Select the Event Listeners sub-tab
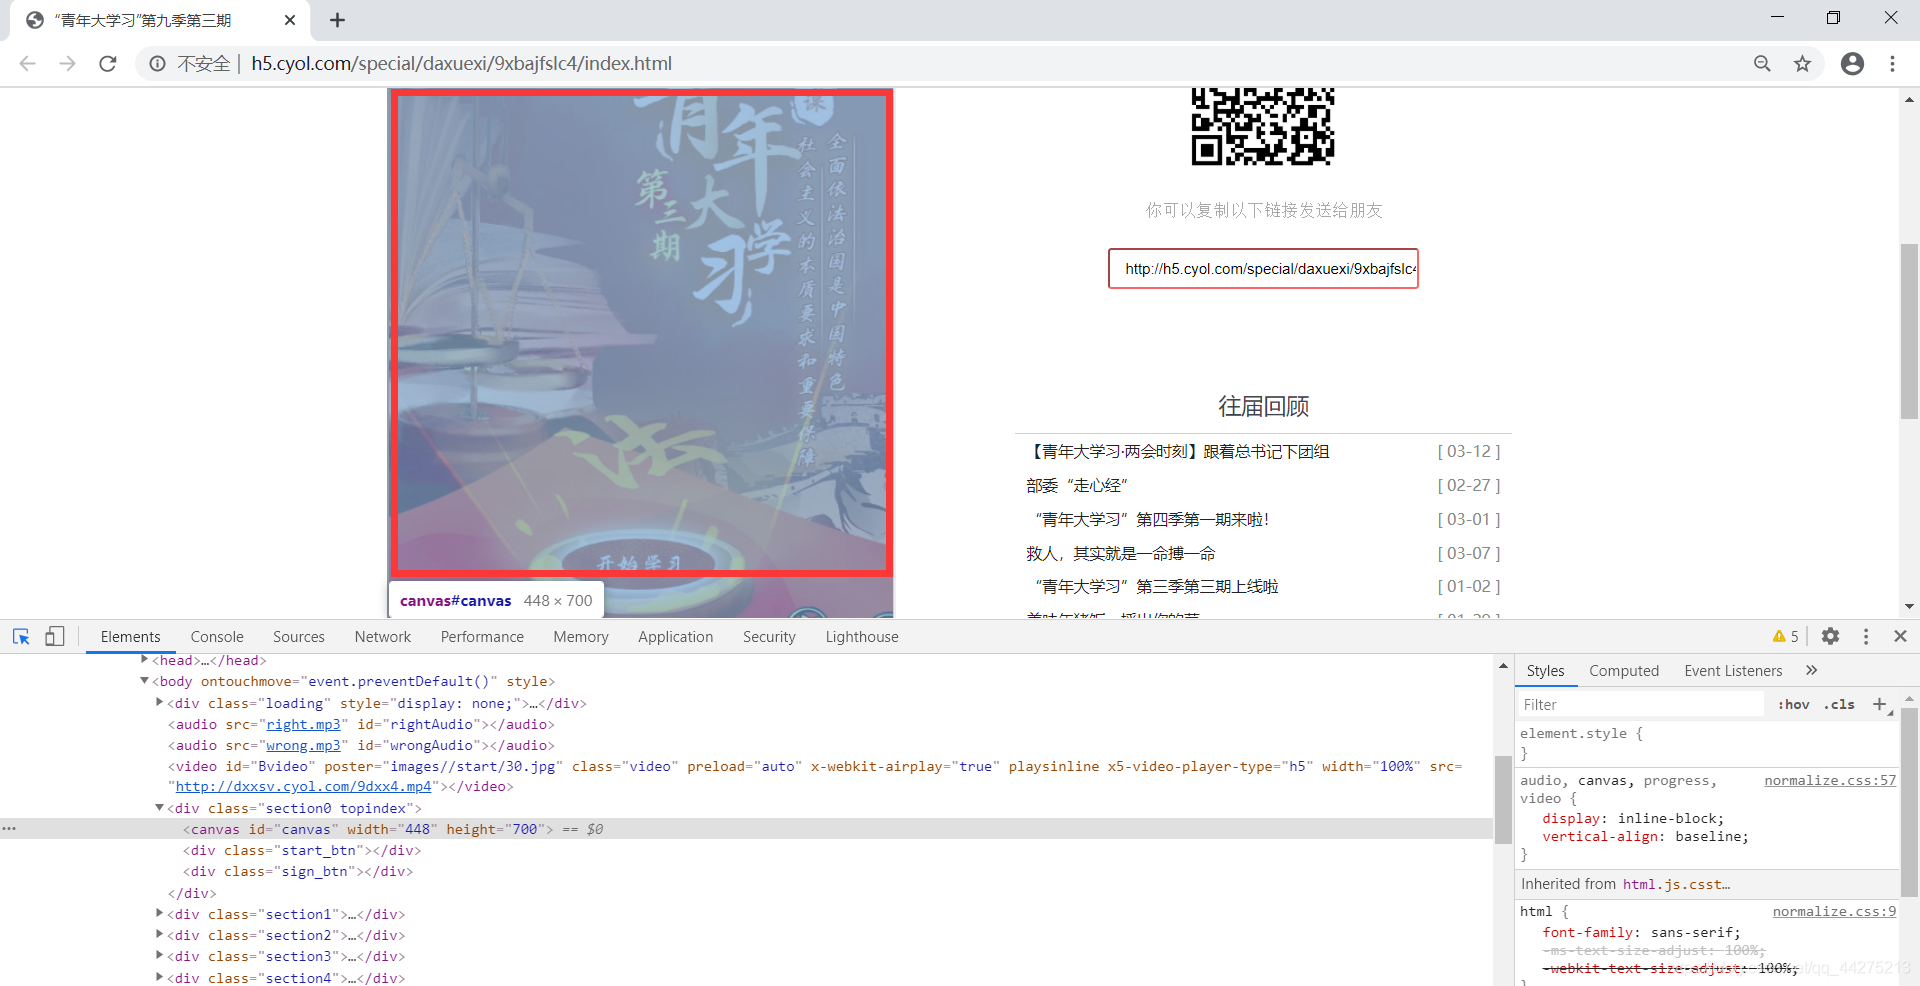Screen dimensions: 1920x986 point(1733,671)
